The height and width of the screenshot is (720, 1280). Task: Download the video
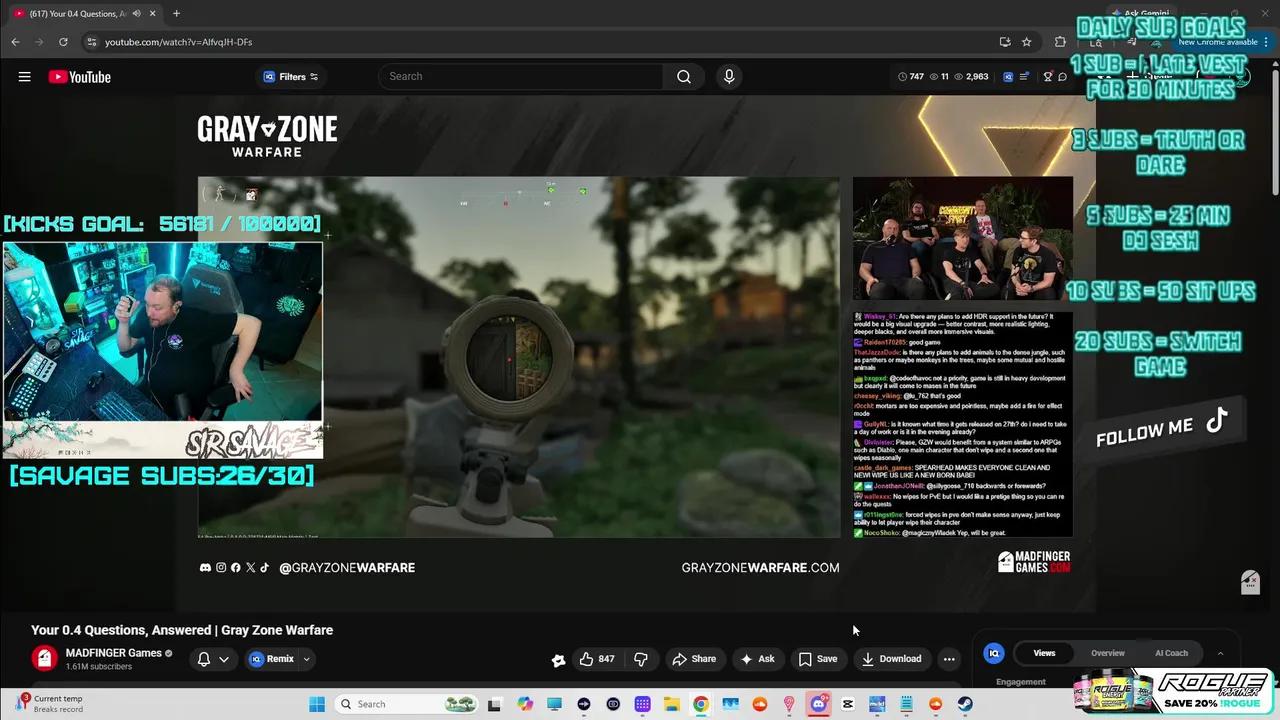click(x=891, y=659)
